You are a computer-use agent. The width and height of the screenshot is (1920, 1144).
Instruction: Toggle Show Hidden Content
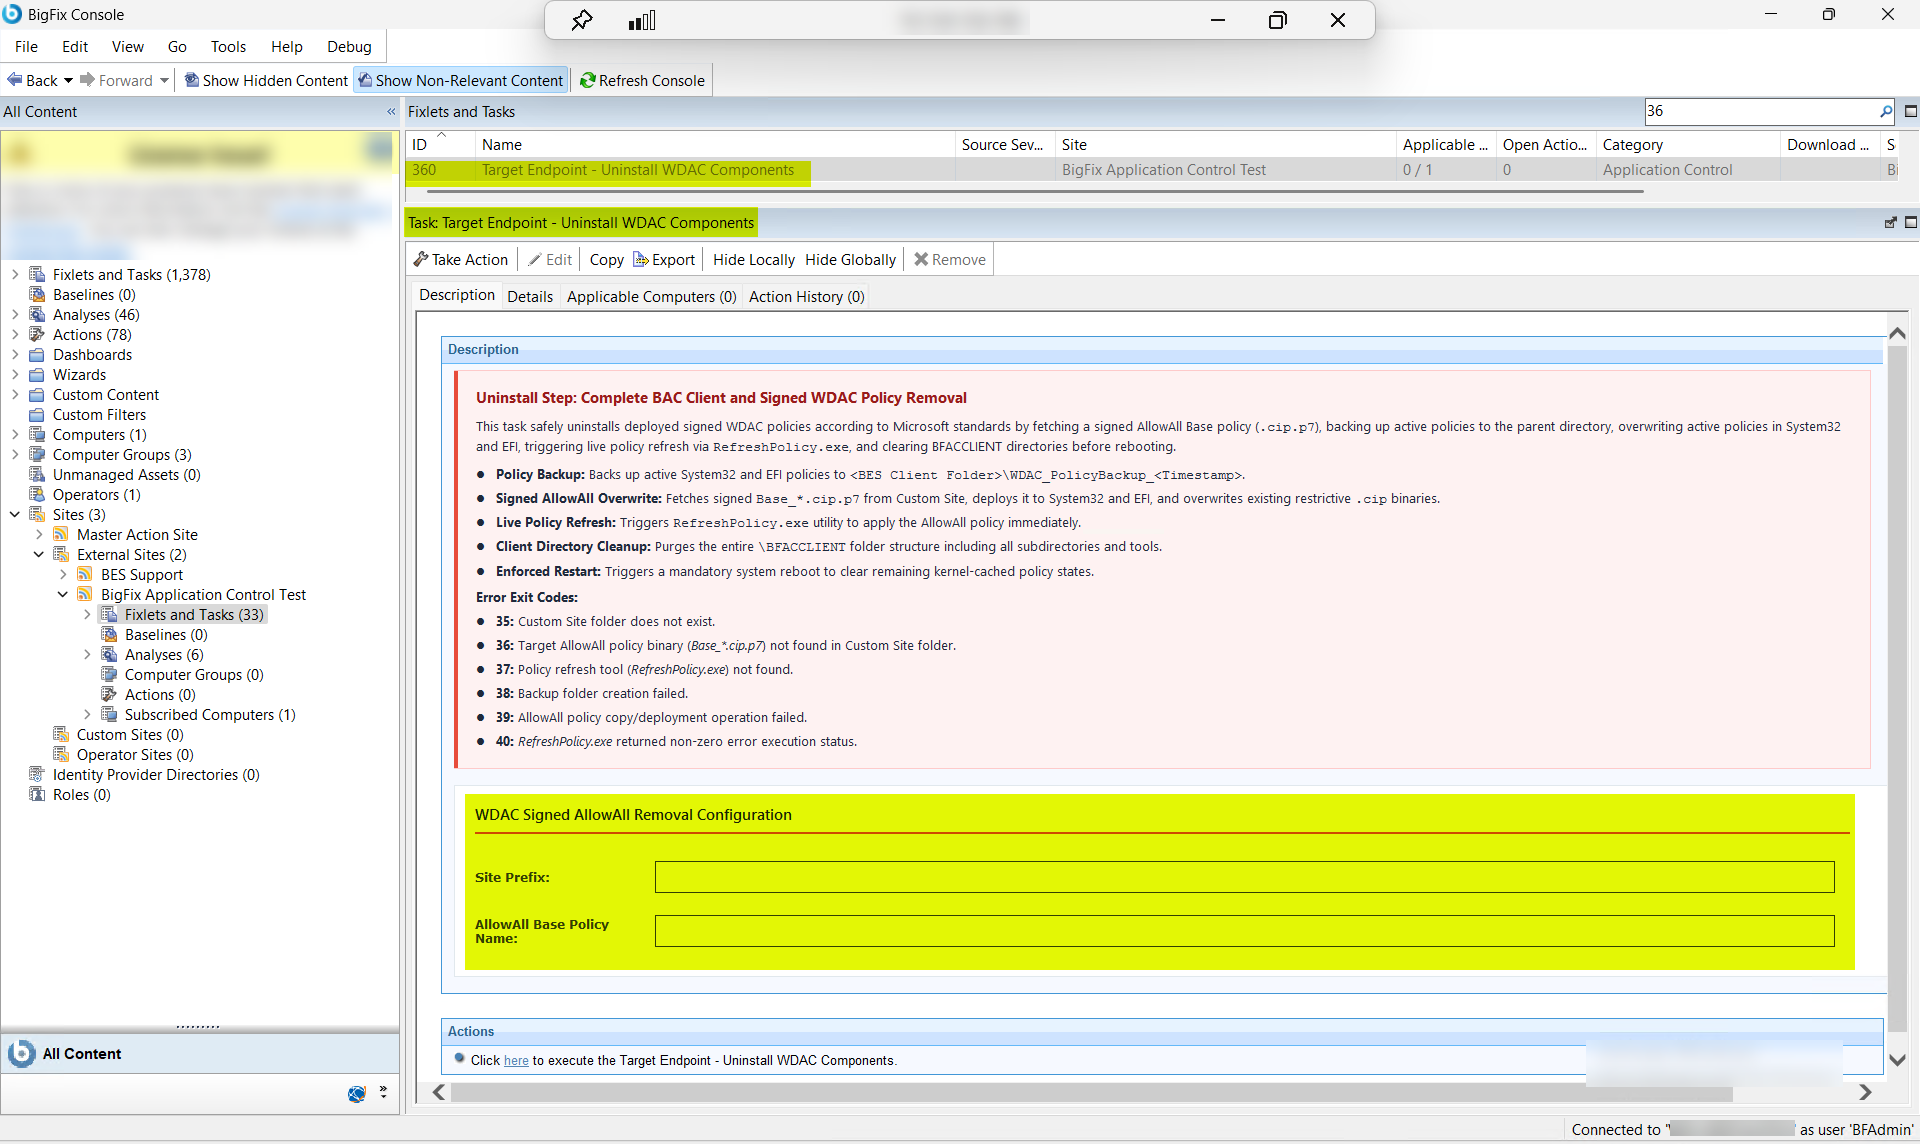[266, 80]
